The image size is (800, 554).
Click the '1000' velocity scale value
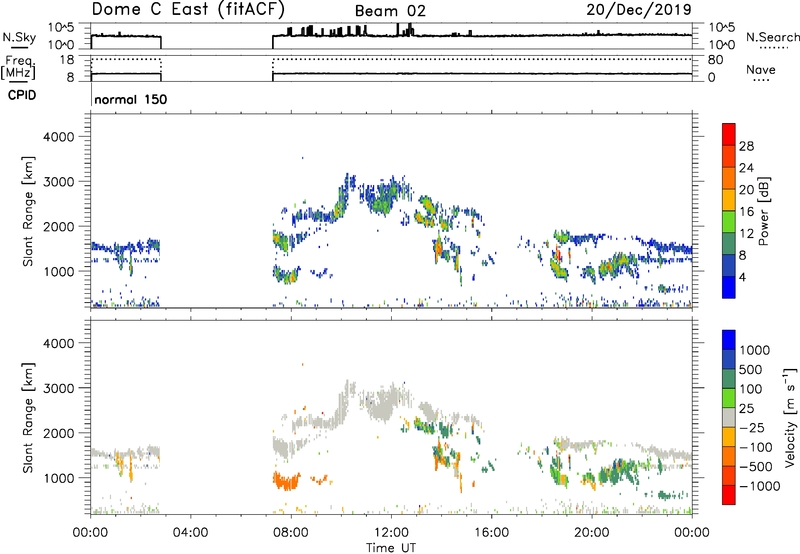[x=755, y=350]
